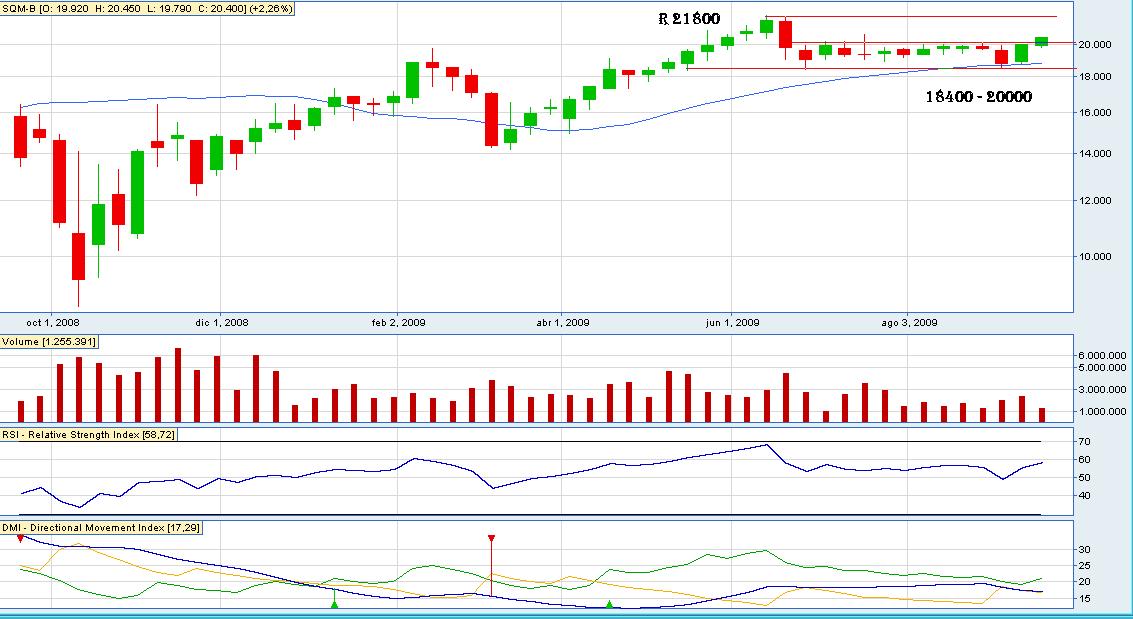Click the 30 level on DMI axis
This screenshot has width=1133, height=619.
[x=1085, y=550]
